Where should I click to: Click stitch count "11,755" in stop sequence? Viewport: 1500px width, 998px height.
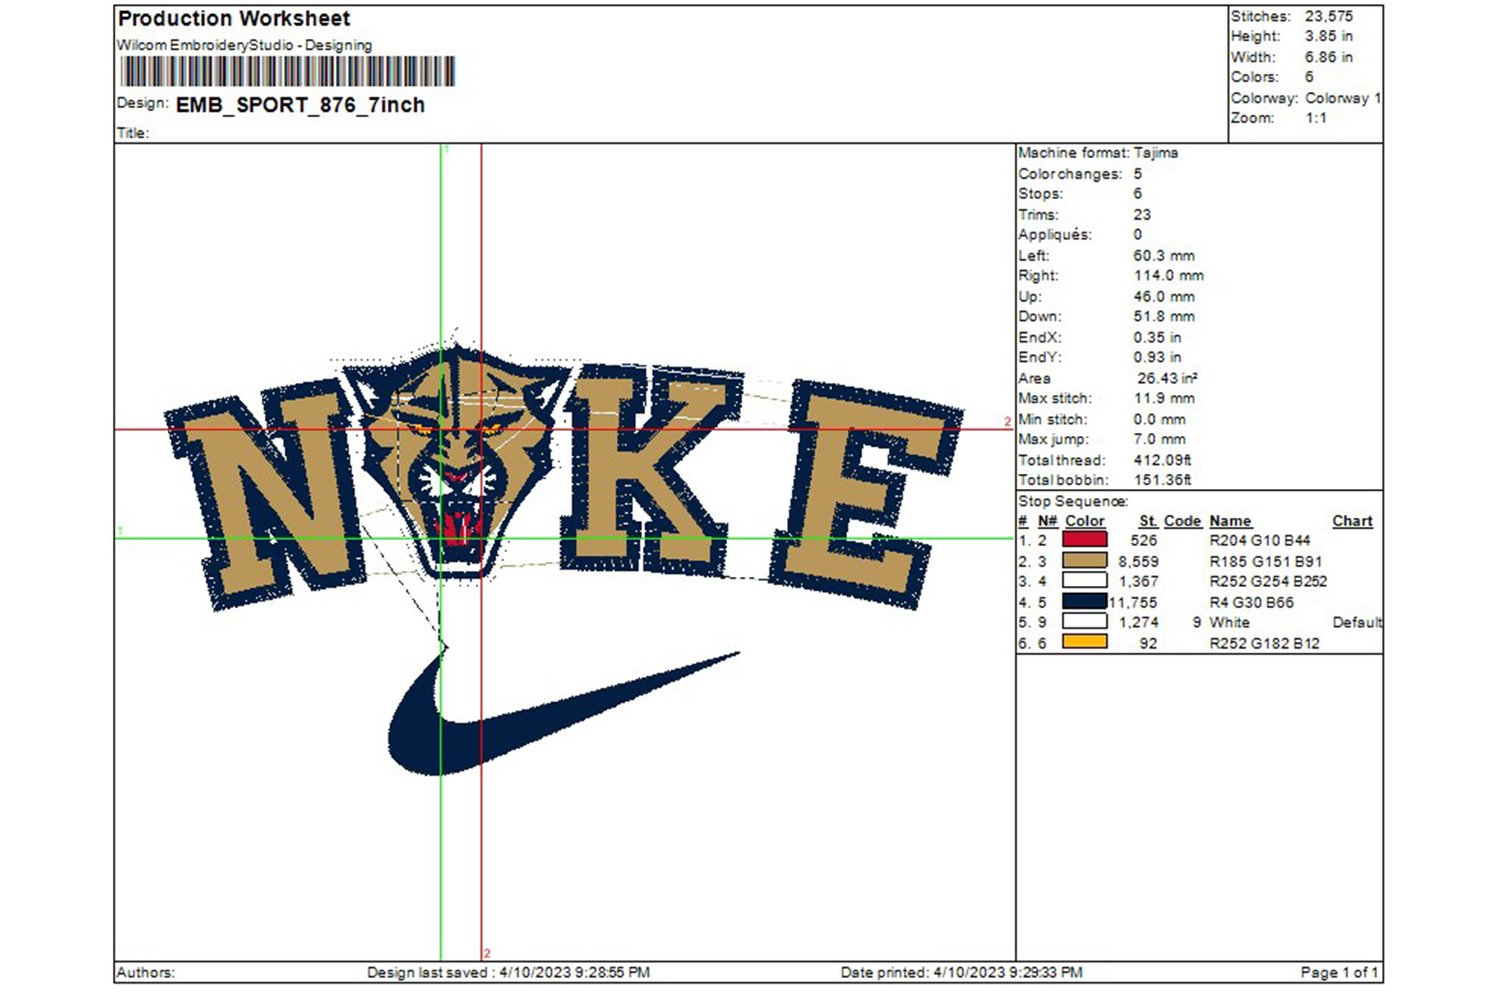click(x=1133, y=603)
